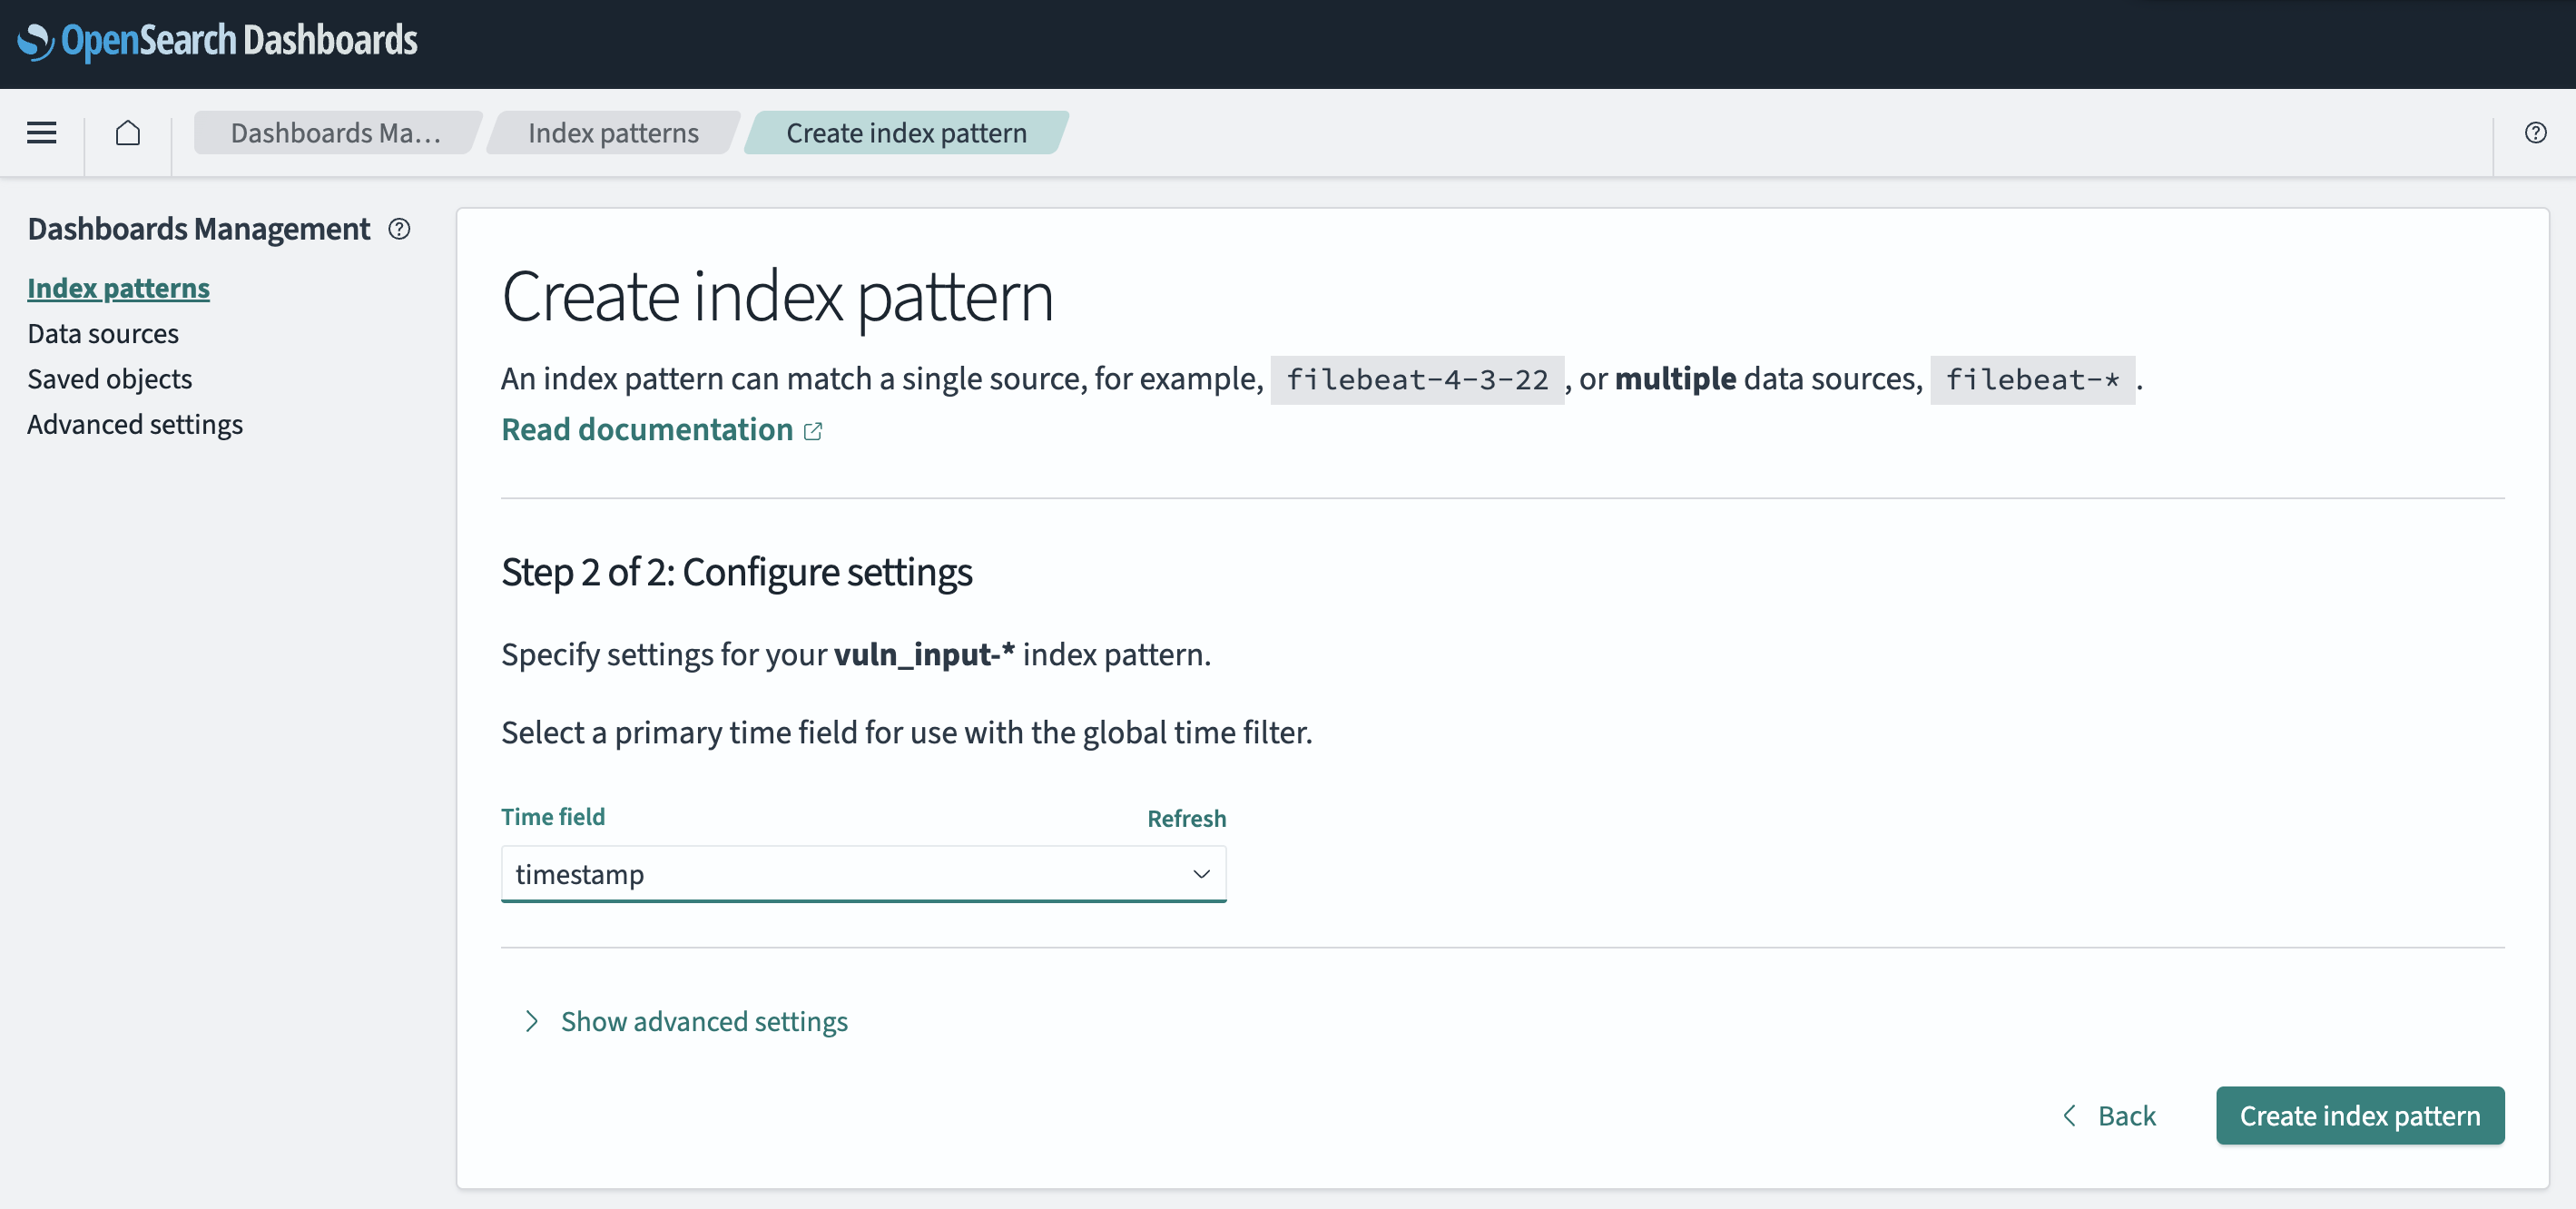The width and height of the screenshot is (2576, 1209).
Task: Click the home icon
Action: 128,132
